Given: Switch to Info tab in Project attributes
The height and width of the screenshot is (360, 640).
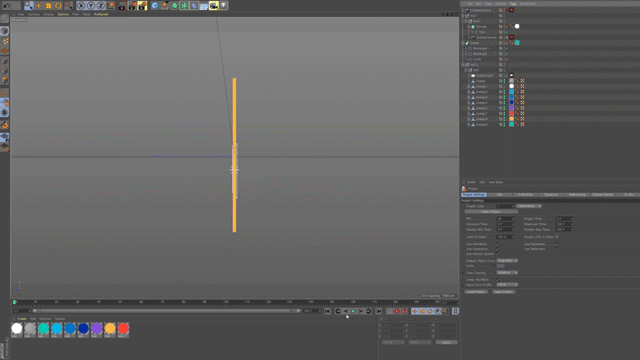Looking at the screenshot, I should [x=499, y=195].
